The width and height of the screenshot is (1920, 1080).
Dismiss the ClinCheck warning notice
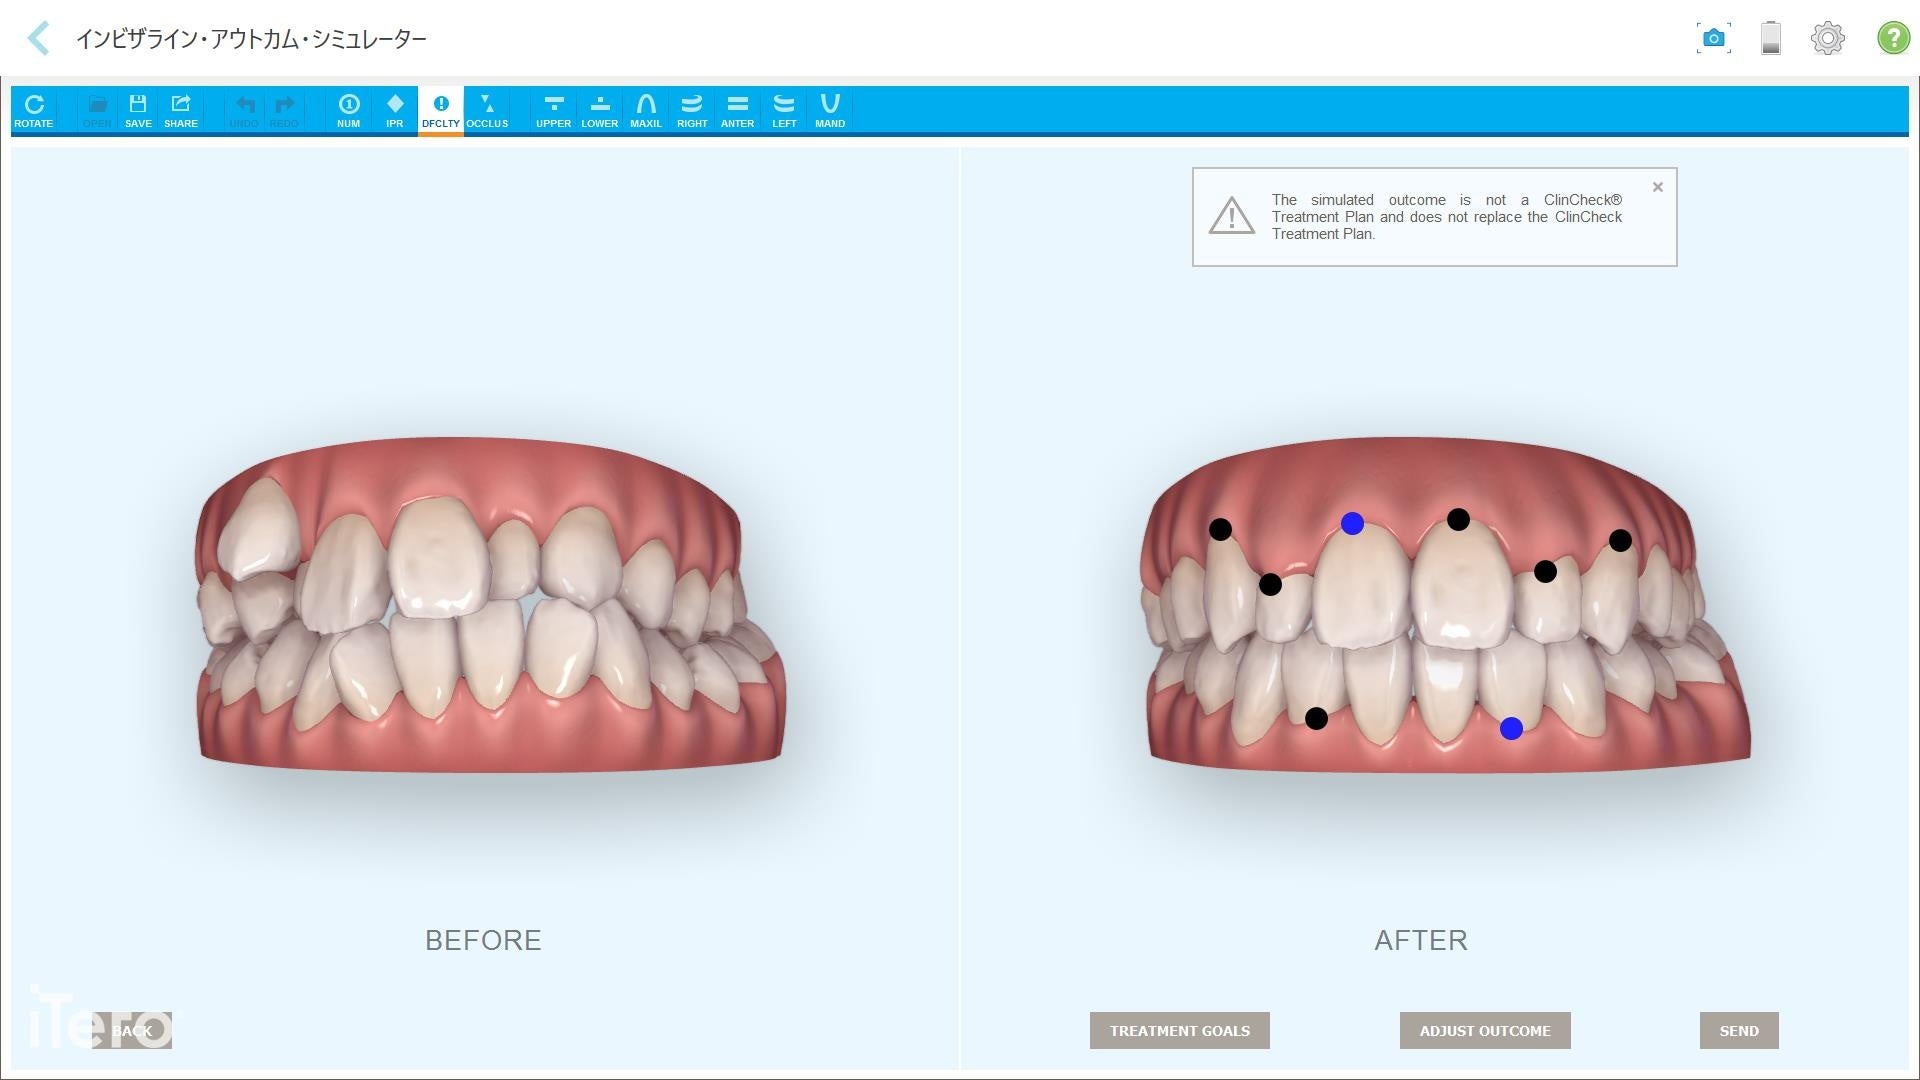[x=1658, y=187]
